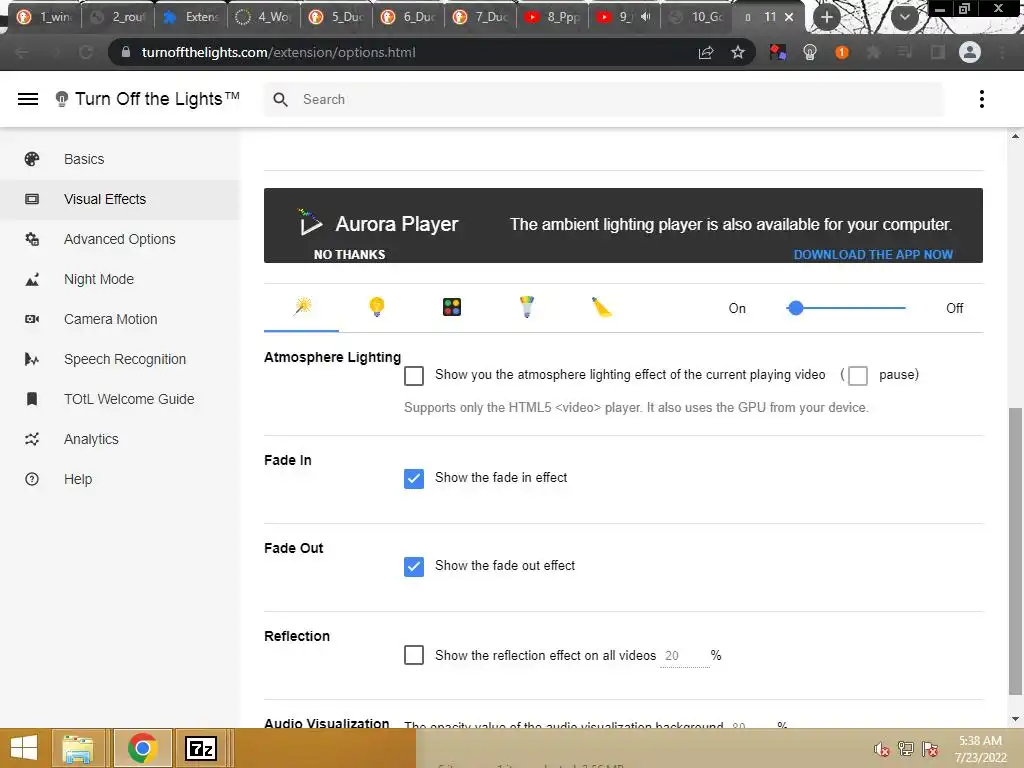1024x768 pixels.
Task: Open a new browser tab
Action: (x=827, y=17)
